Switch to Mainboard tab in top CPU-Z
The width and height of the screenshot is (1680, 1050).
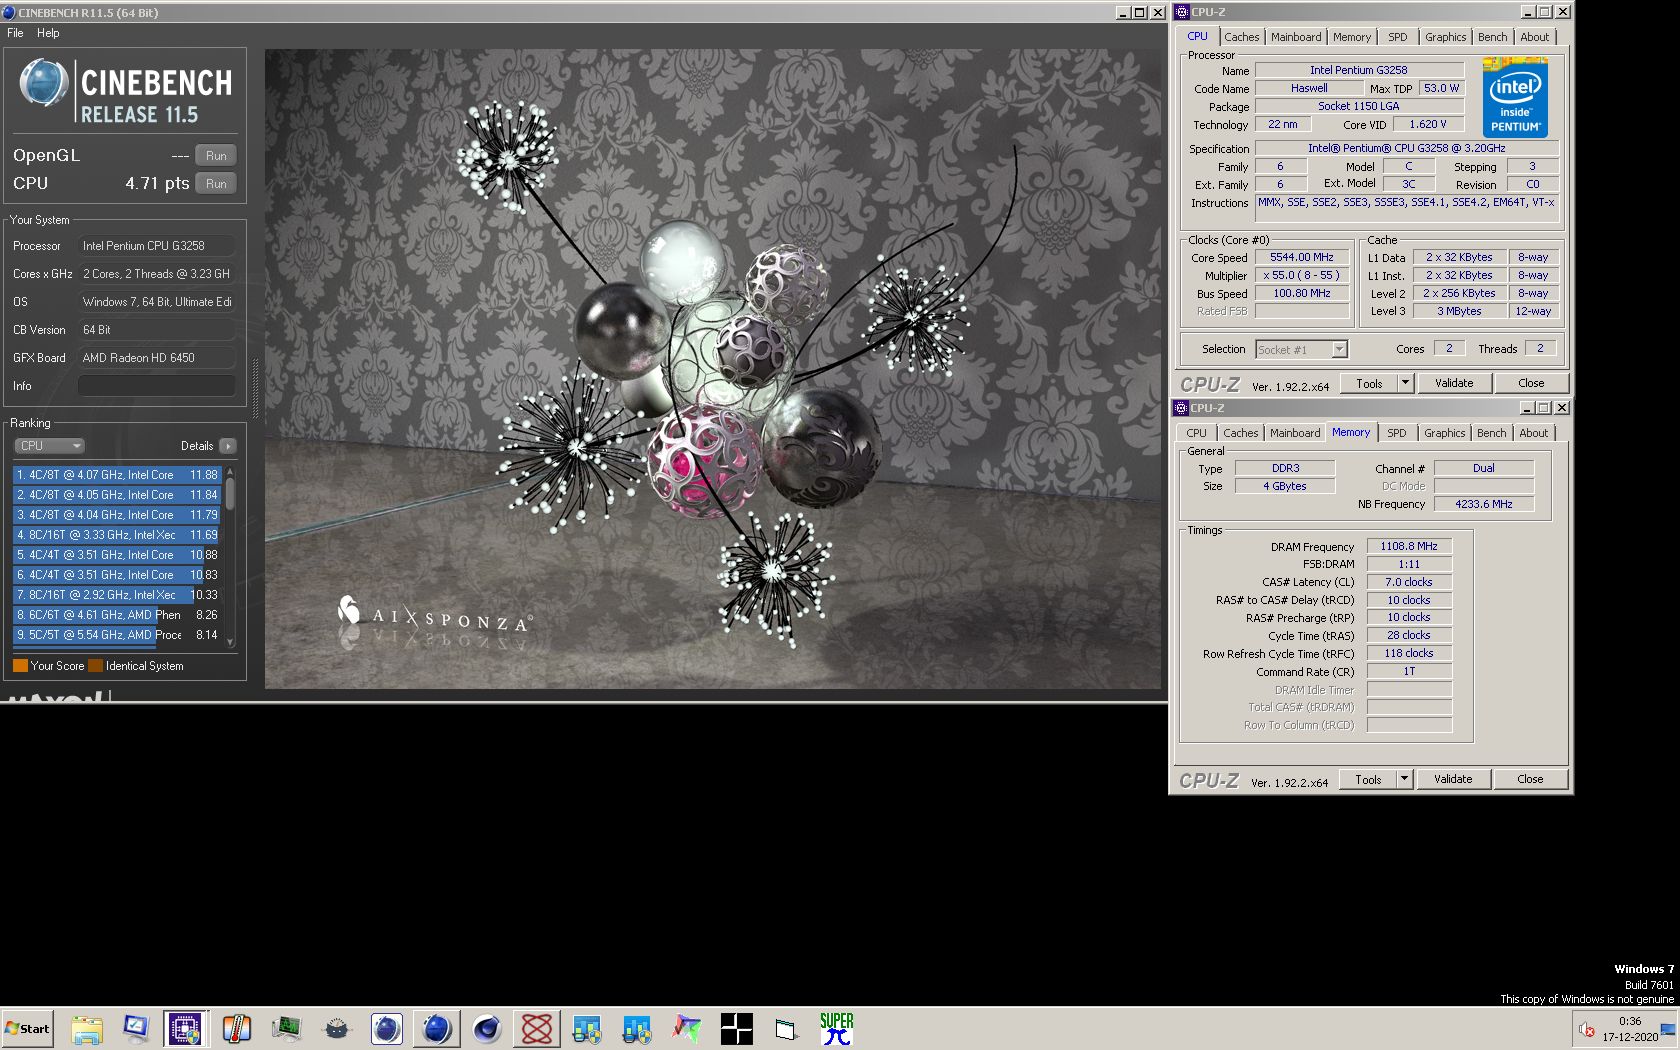point(1296,37)
